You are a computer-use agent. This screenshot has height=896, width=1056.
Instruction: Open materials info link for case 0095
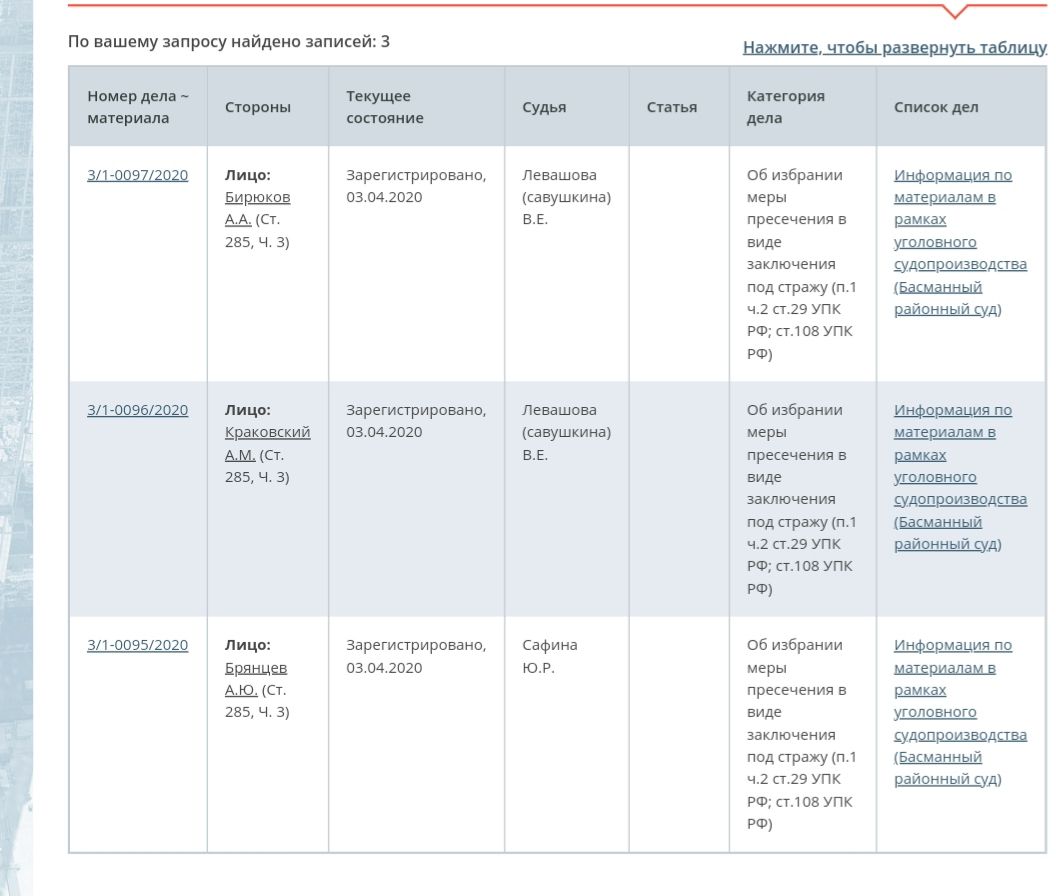960,712
